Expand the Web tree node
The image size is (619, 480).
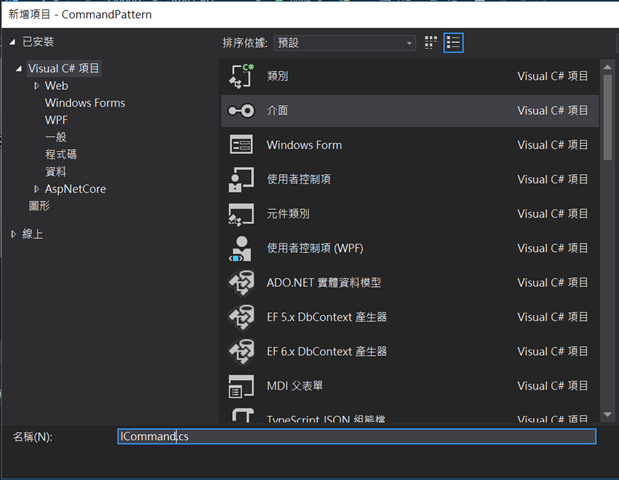click(x=36, y=86)
